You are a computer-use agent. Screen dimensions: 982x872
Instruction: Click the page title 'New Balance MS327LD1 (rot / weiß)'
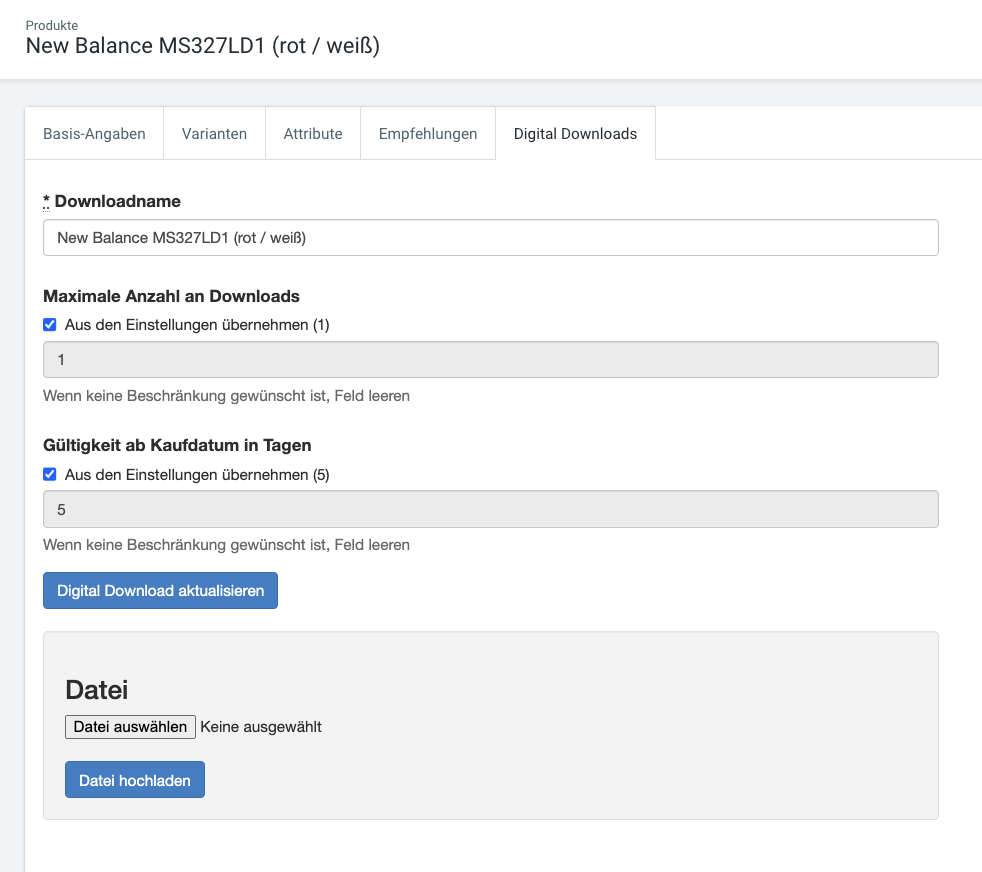click(x=202, y=46)
